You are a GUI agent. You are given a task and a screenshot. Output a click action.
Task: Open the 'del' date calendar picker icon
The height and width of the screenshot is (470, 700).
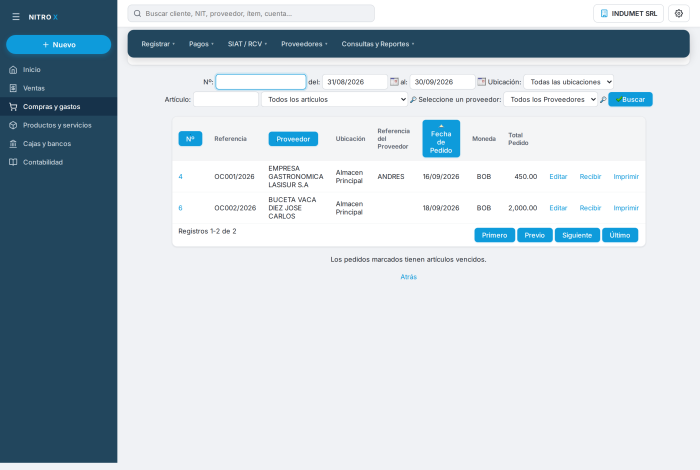click(394, 82)
